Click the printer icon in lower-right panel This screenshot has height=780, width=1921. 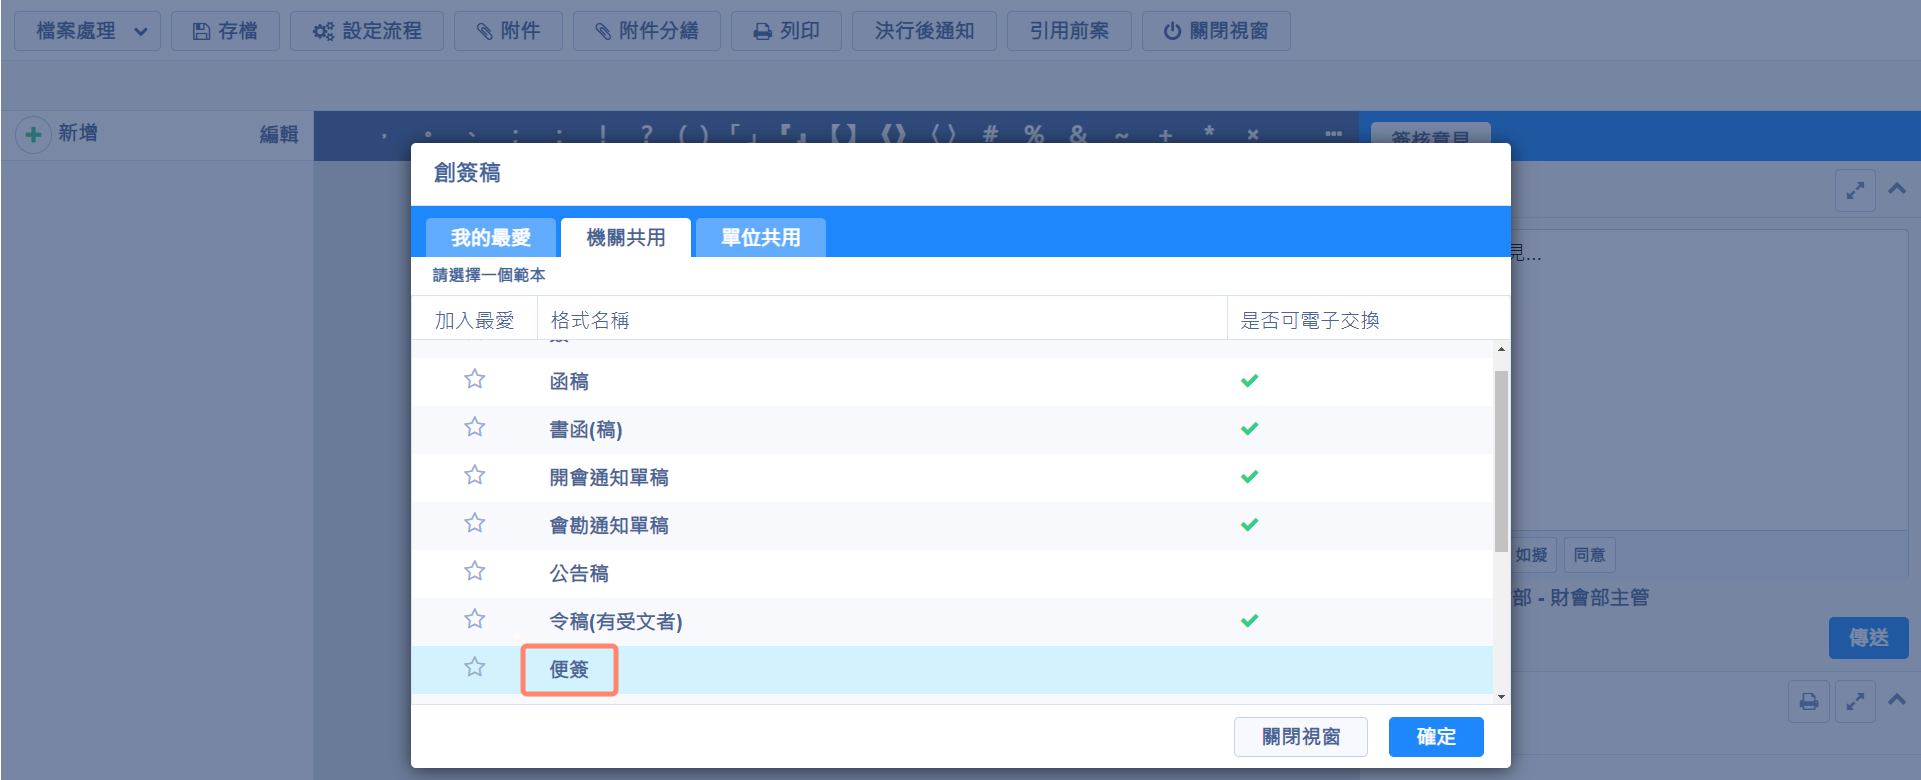click(x=1808, y=702)
